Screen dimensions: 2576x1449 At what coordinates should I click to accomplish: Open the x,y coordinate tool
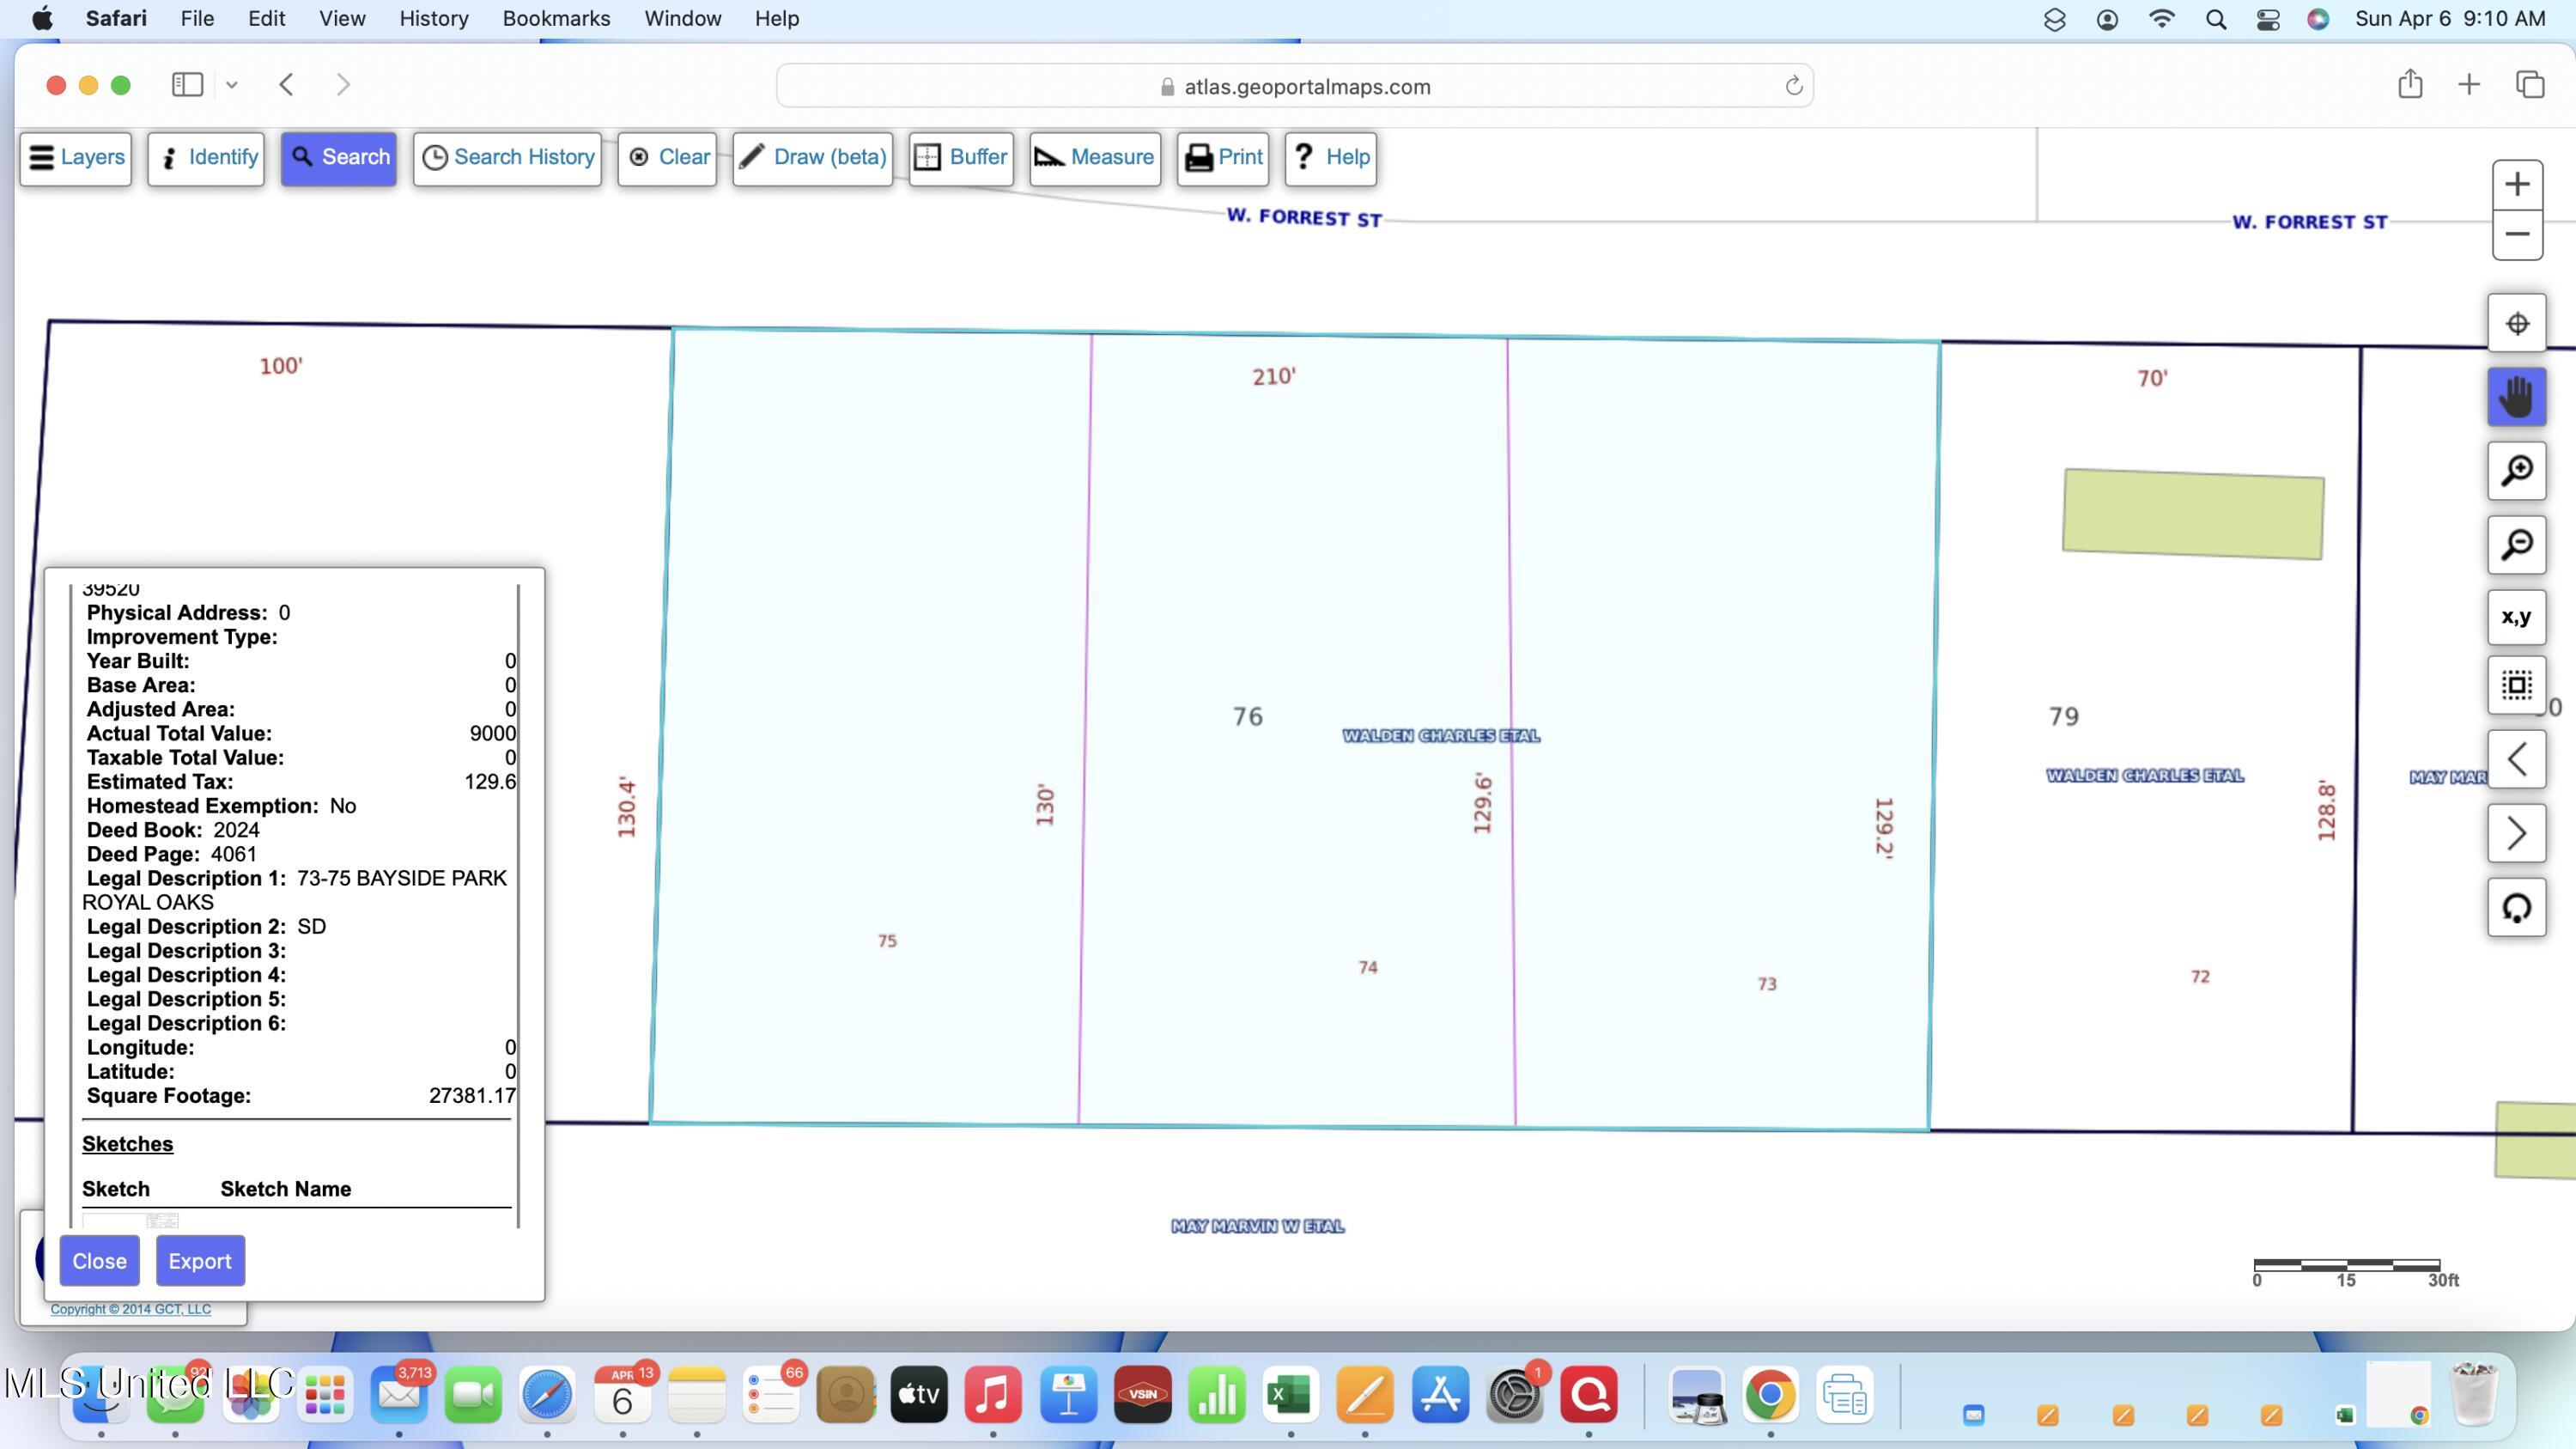(x=2516, y=617)
